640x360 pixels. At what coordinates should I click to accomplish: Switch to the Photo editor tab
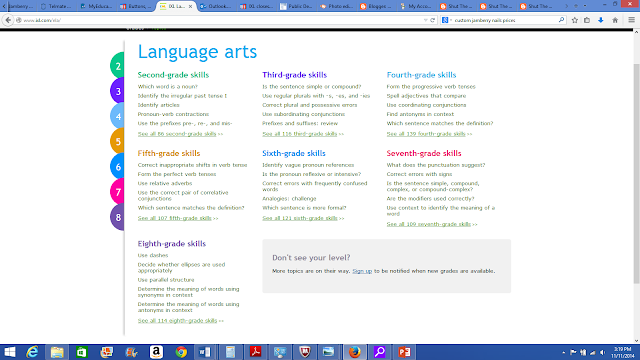337,6
